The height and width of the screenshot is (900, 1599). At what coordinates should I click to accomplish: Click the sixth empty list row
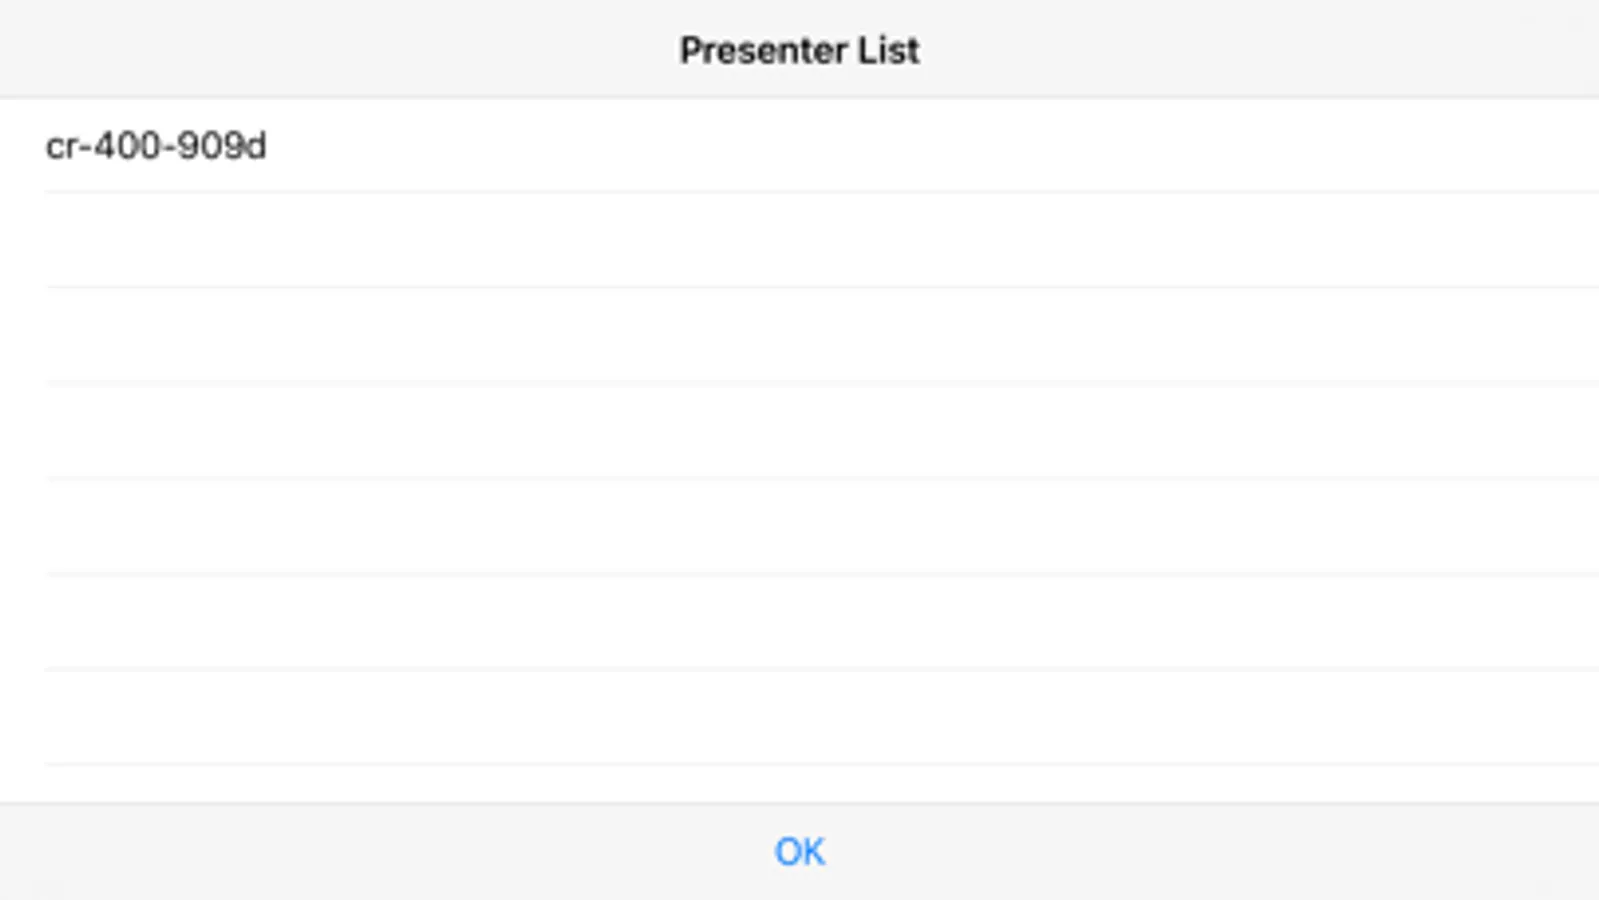point(800,716)
